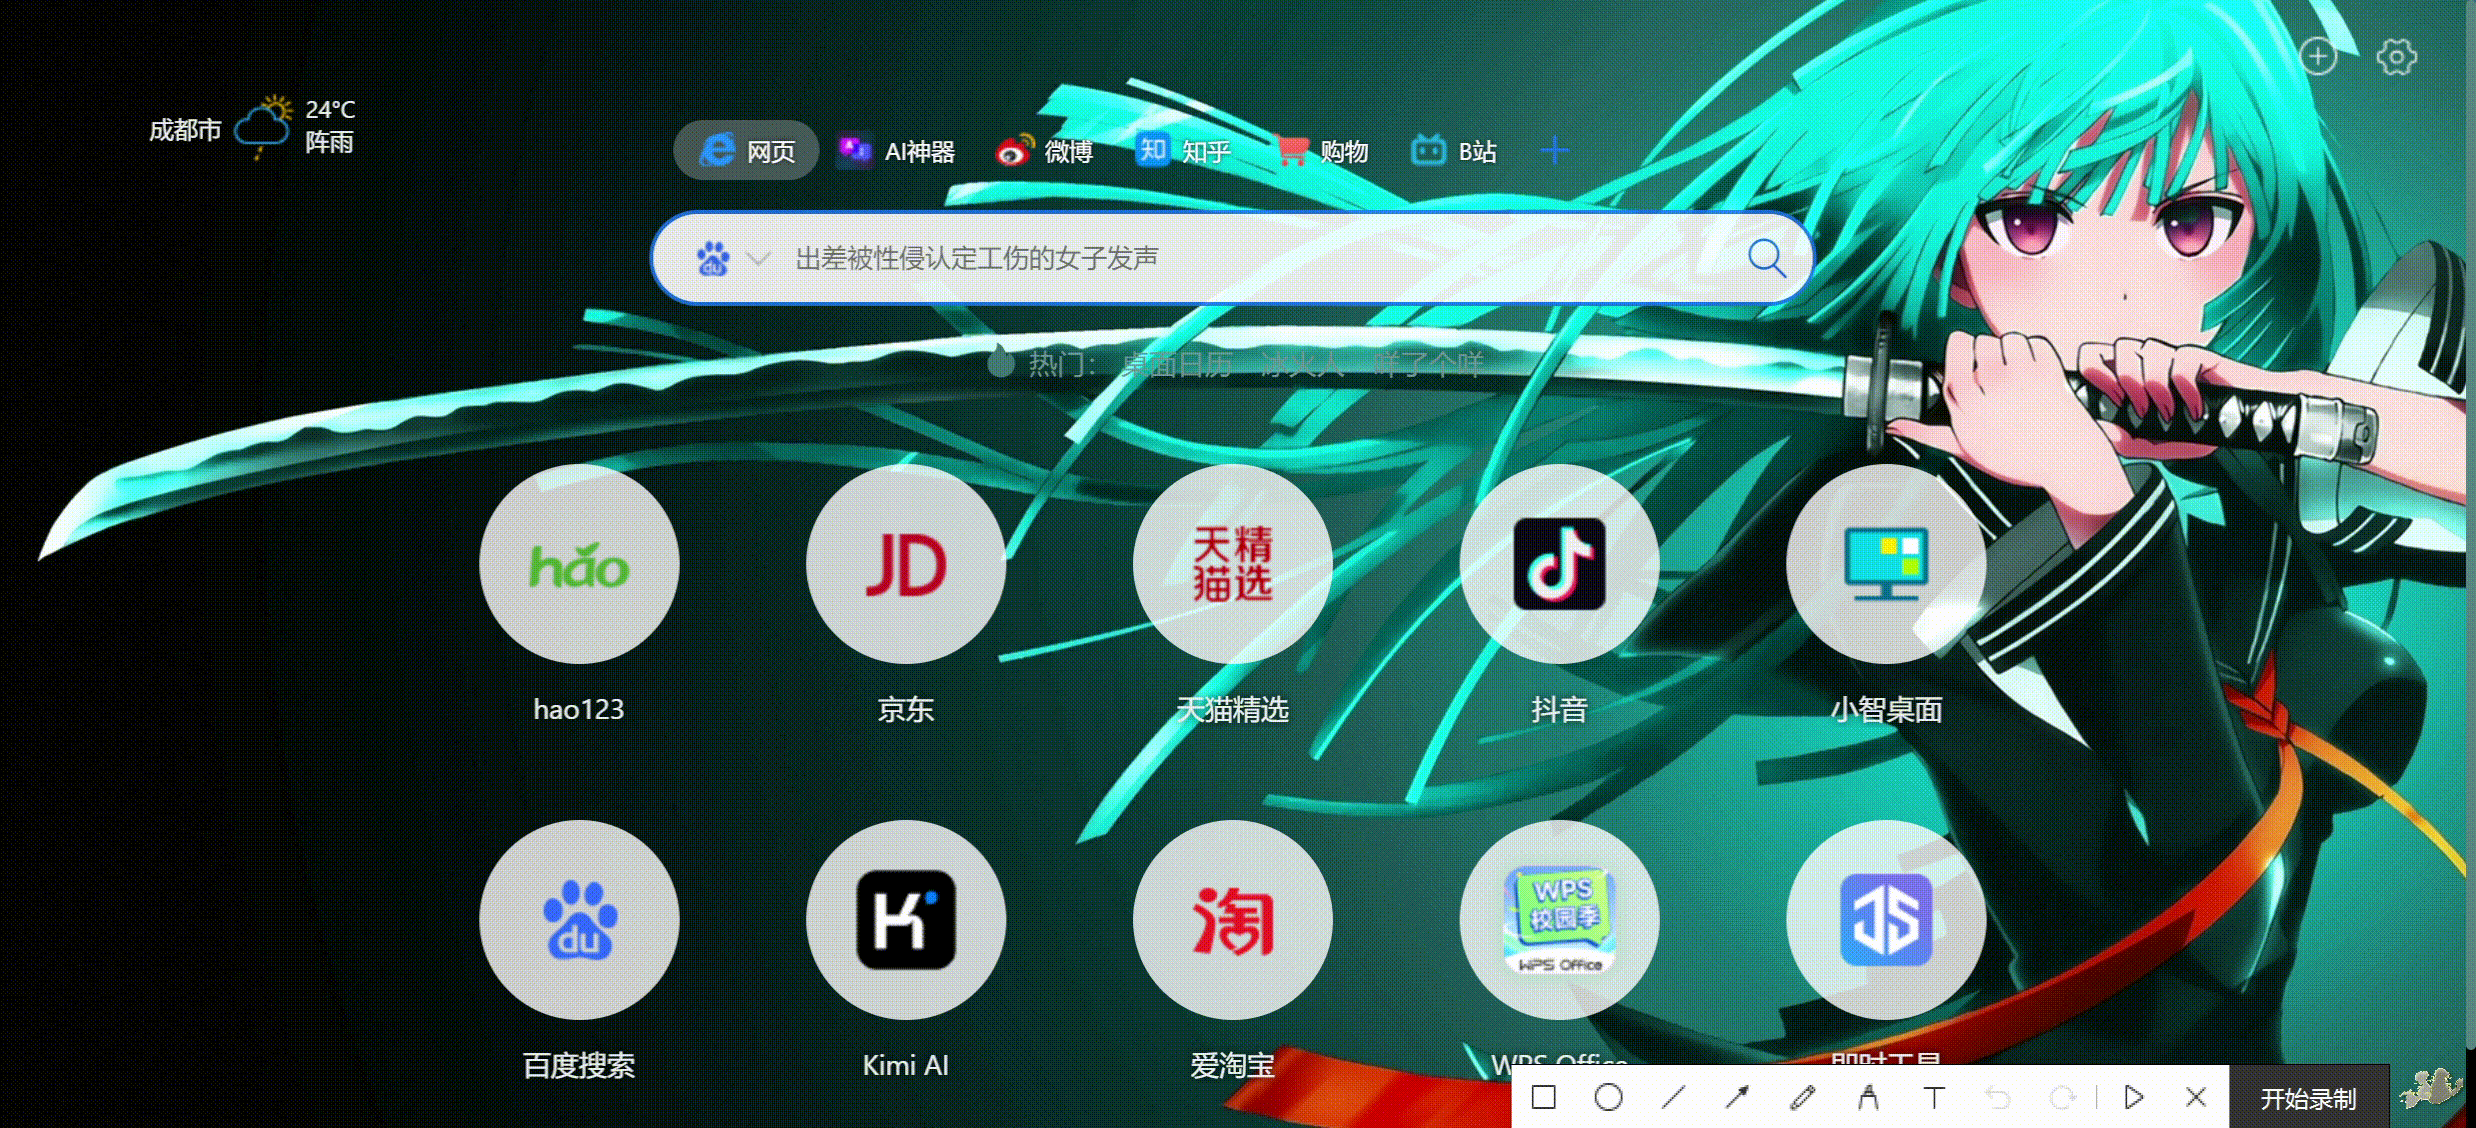The width and height of the screenshot is (2476, 1128).
Task: Open the Kimi AI shortcut icon
Action: pos(906,920)
